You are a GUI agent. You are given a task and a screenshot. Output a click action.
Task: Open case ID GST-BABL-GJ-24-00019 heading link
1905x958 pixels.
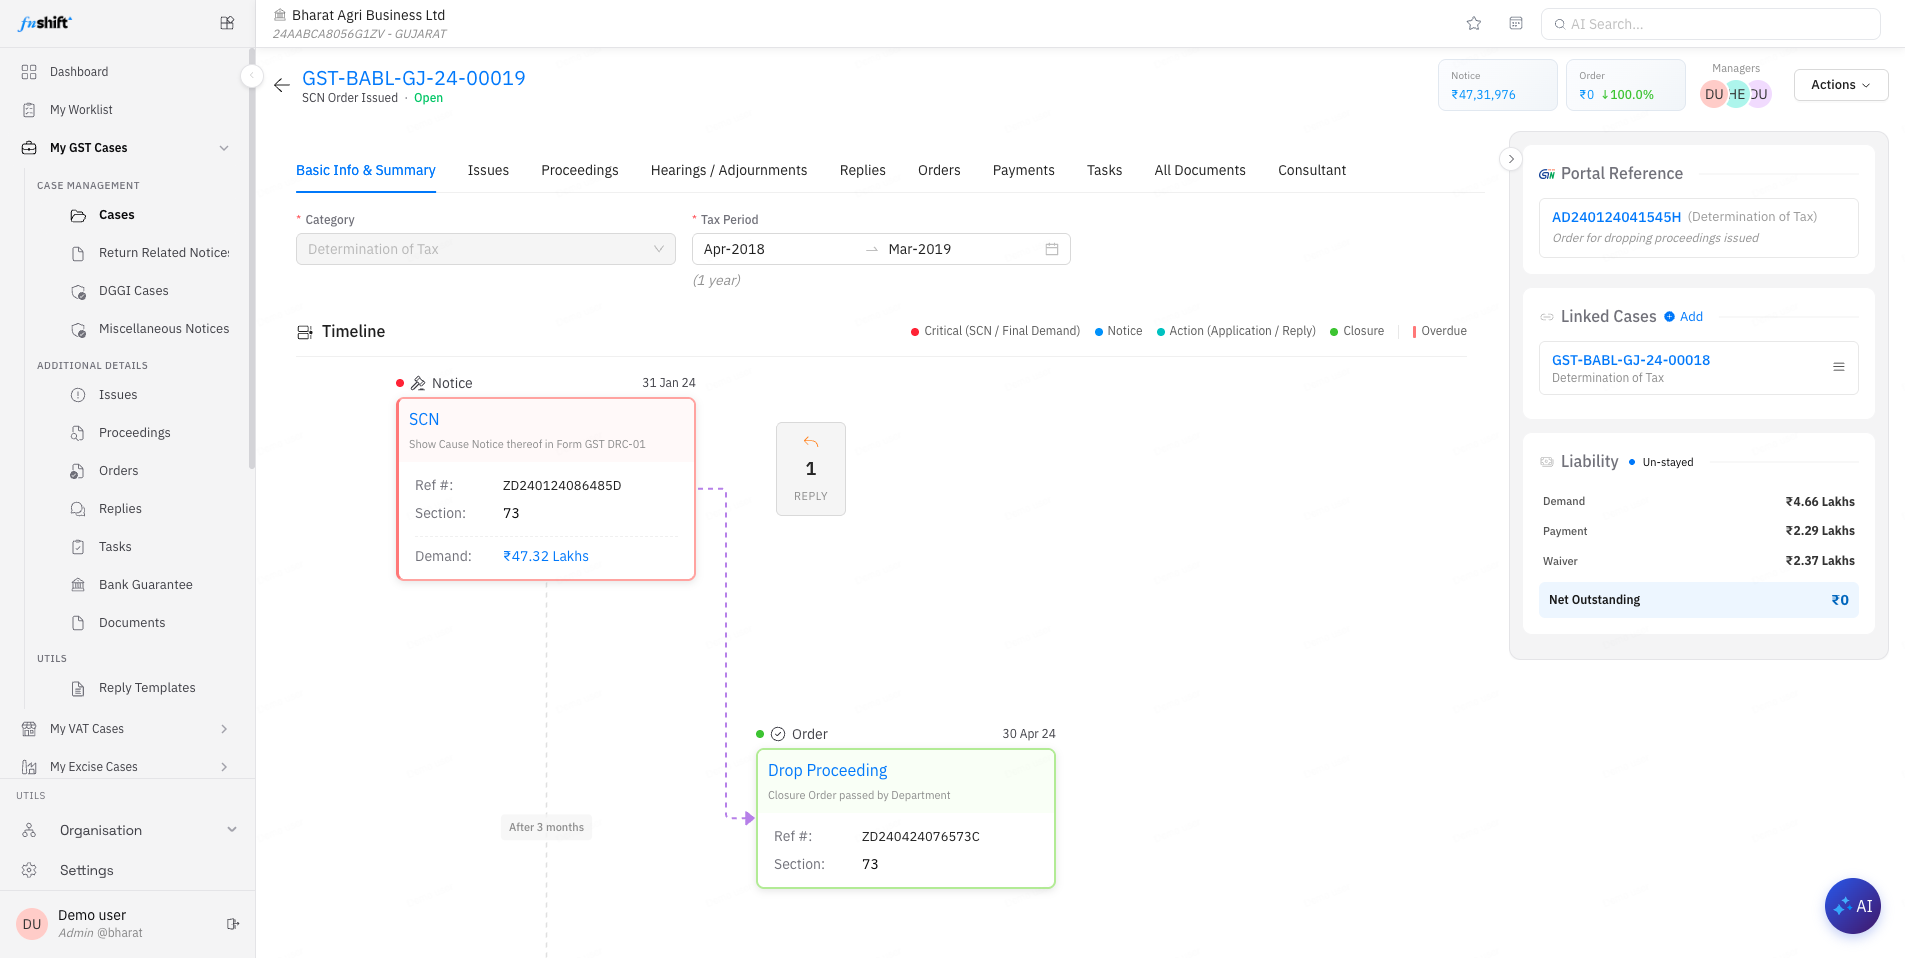click(414, 78)
